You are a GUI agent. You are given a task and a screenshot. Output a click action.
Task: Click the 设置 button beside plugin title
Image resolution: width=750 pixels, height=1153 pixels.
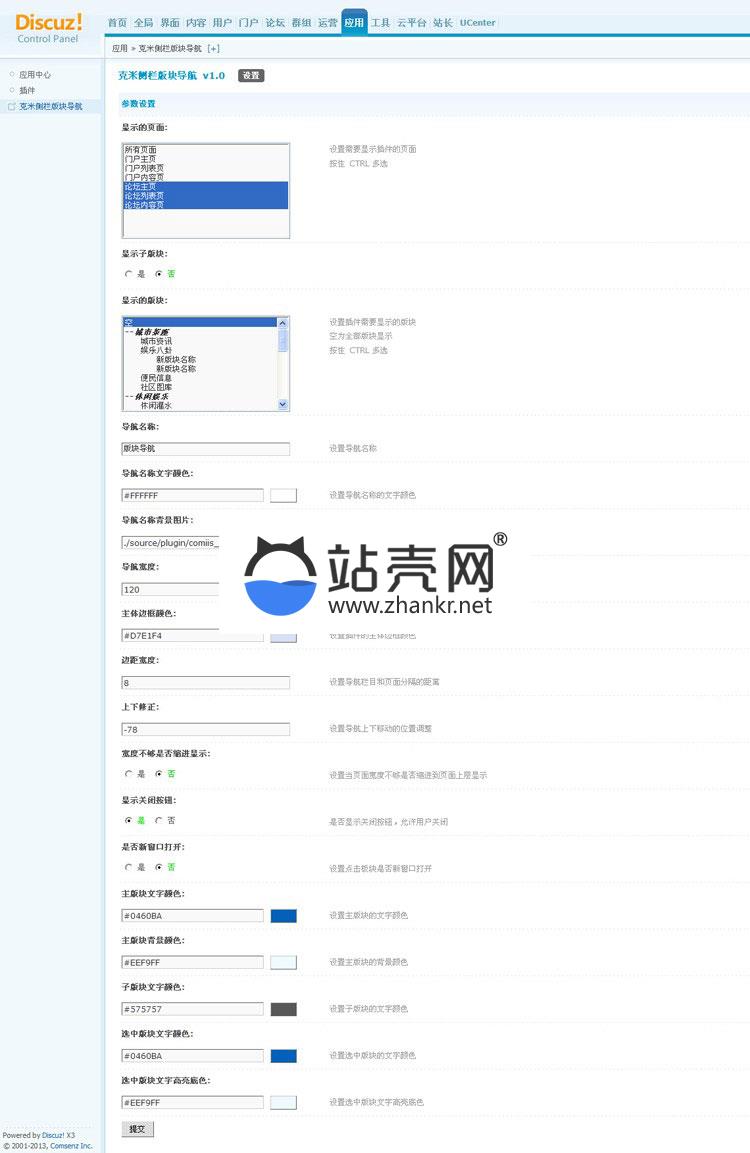251,76
